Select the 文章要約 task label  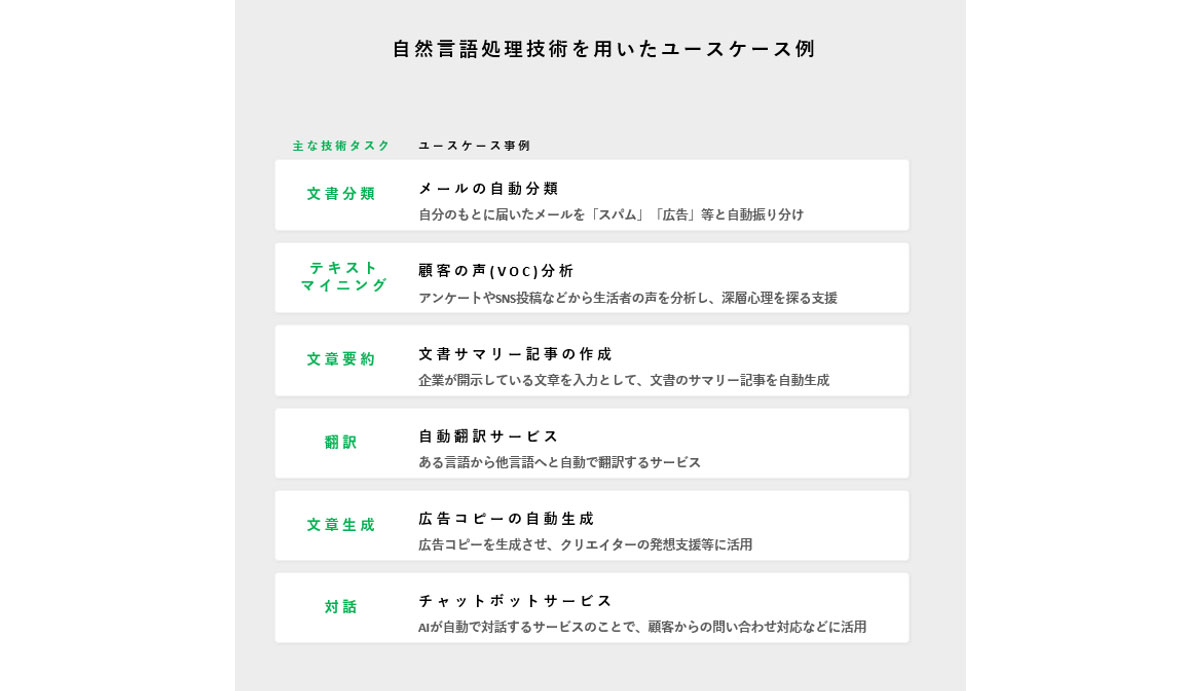[341, 358]
